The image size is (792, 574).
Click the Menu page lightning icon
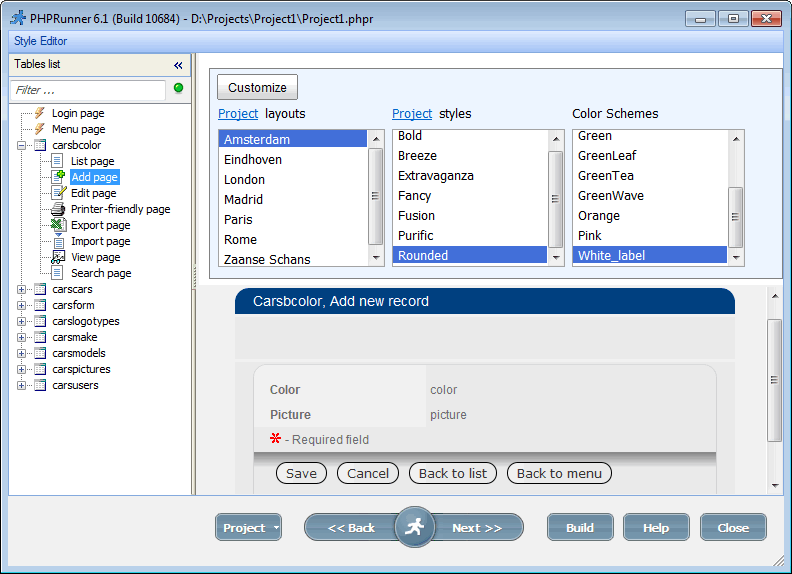point(40,129)
